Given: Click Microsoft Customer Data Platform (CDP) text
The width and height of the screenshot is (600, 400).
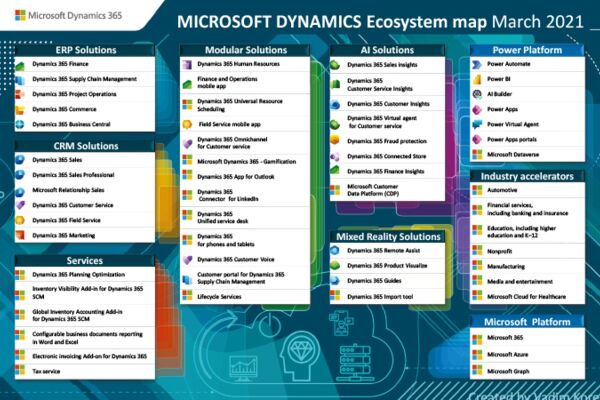Looking at the screenshot, I should click(x=373, y=190).
